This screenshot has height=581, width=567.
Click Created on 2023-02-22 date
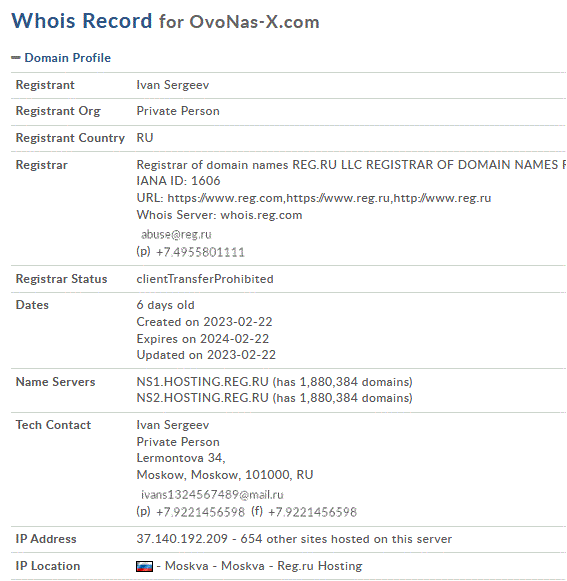point(204,322)
